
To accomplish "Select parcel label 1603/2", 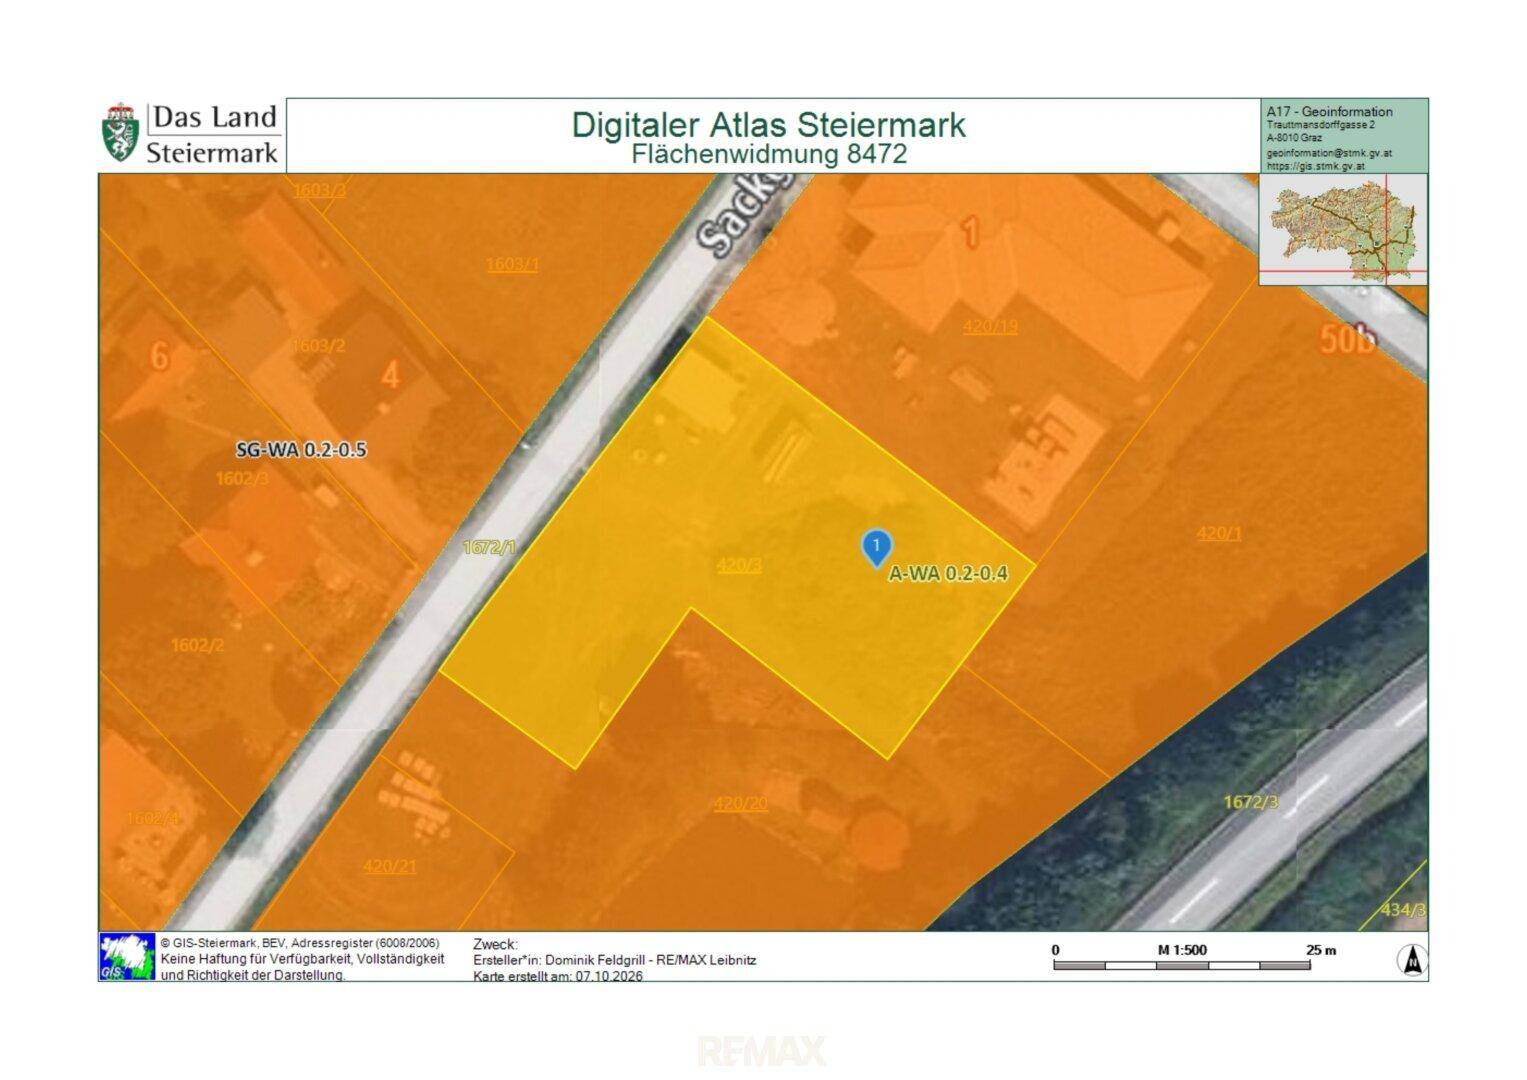I will pos(318,345).
